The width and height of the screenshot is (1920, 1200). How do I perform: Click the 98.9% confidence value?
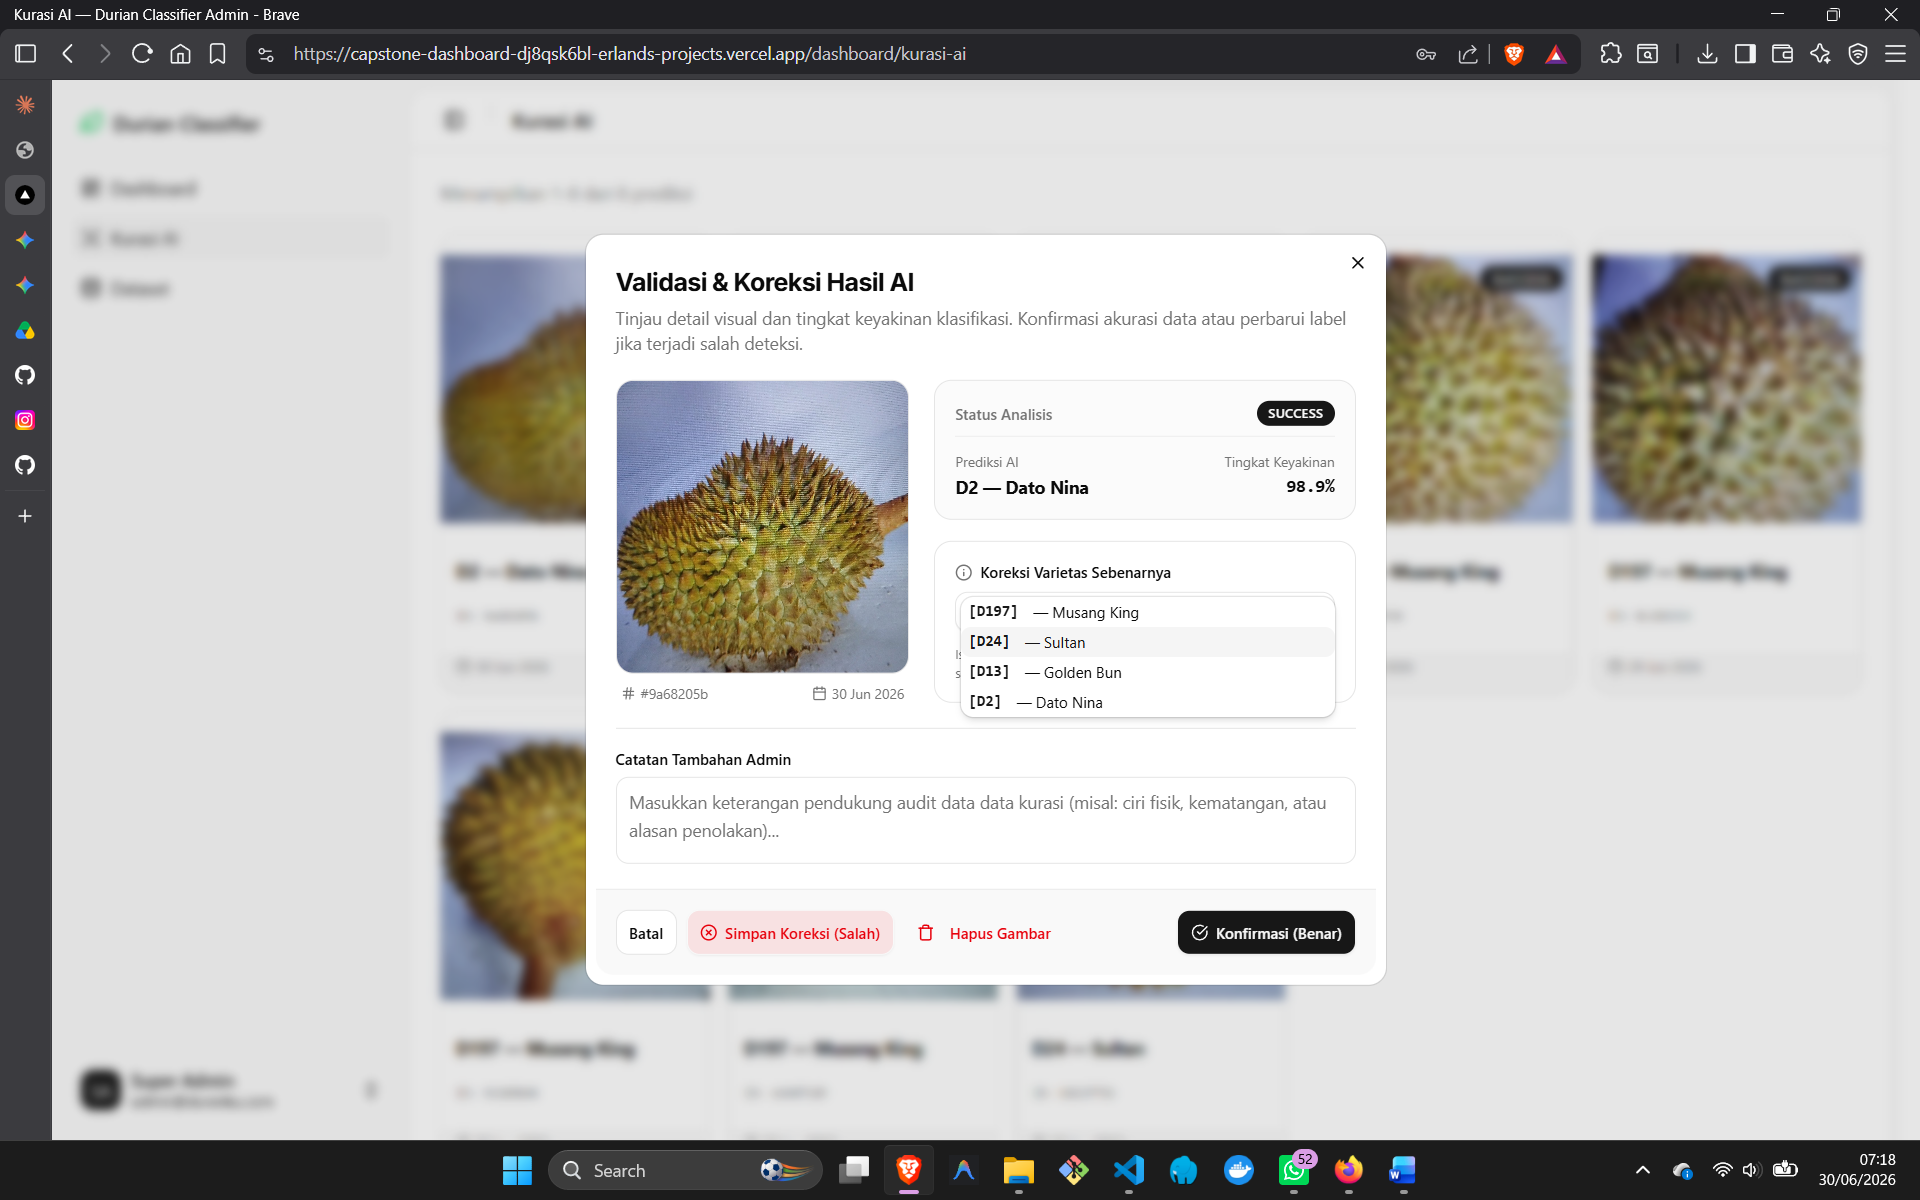1310,487
